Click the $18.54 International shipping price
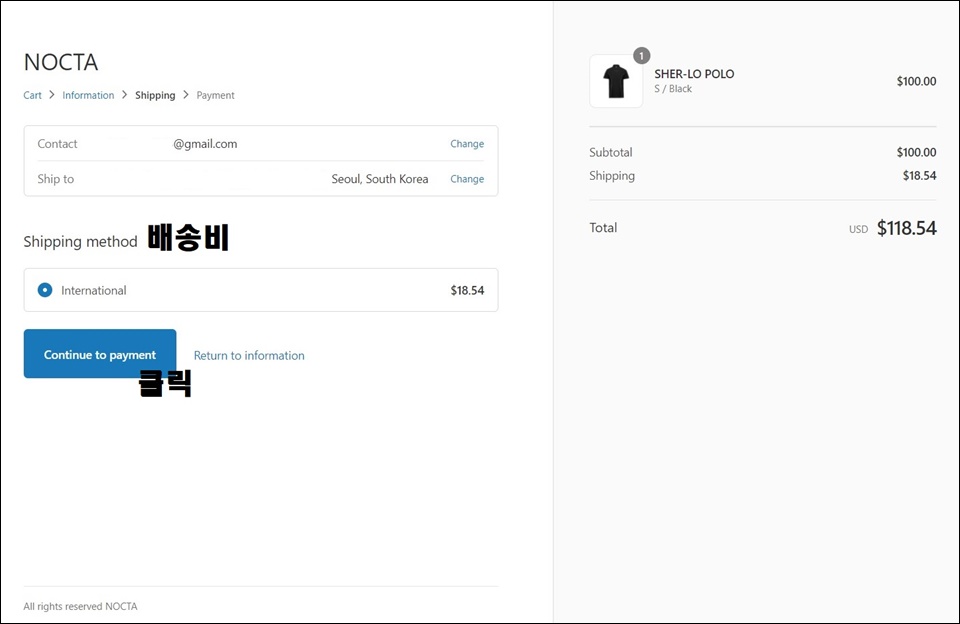Screen dimensions: 960x624 point(467,290)
